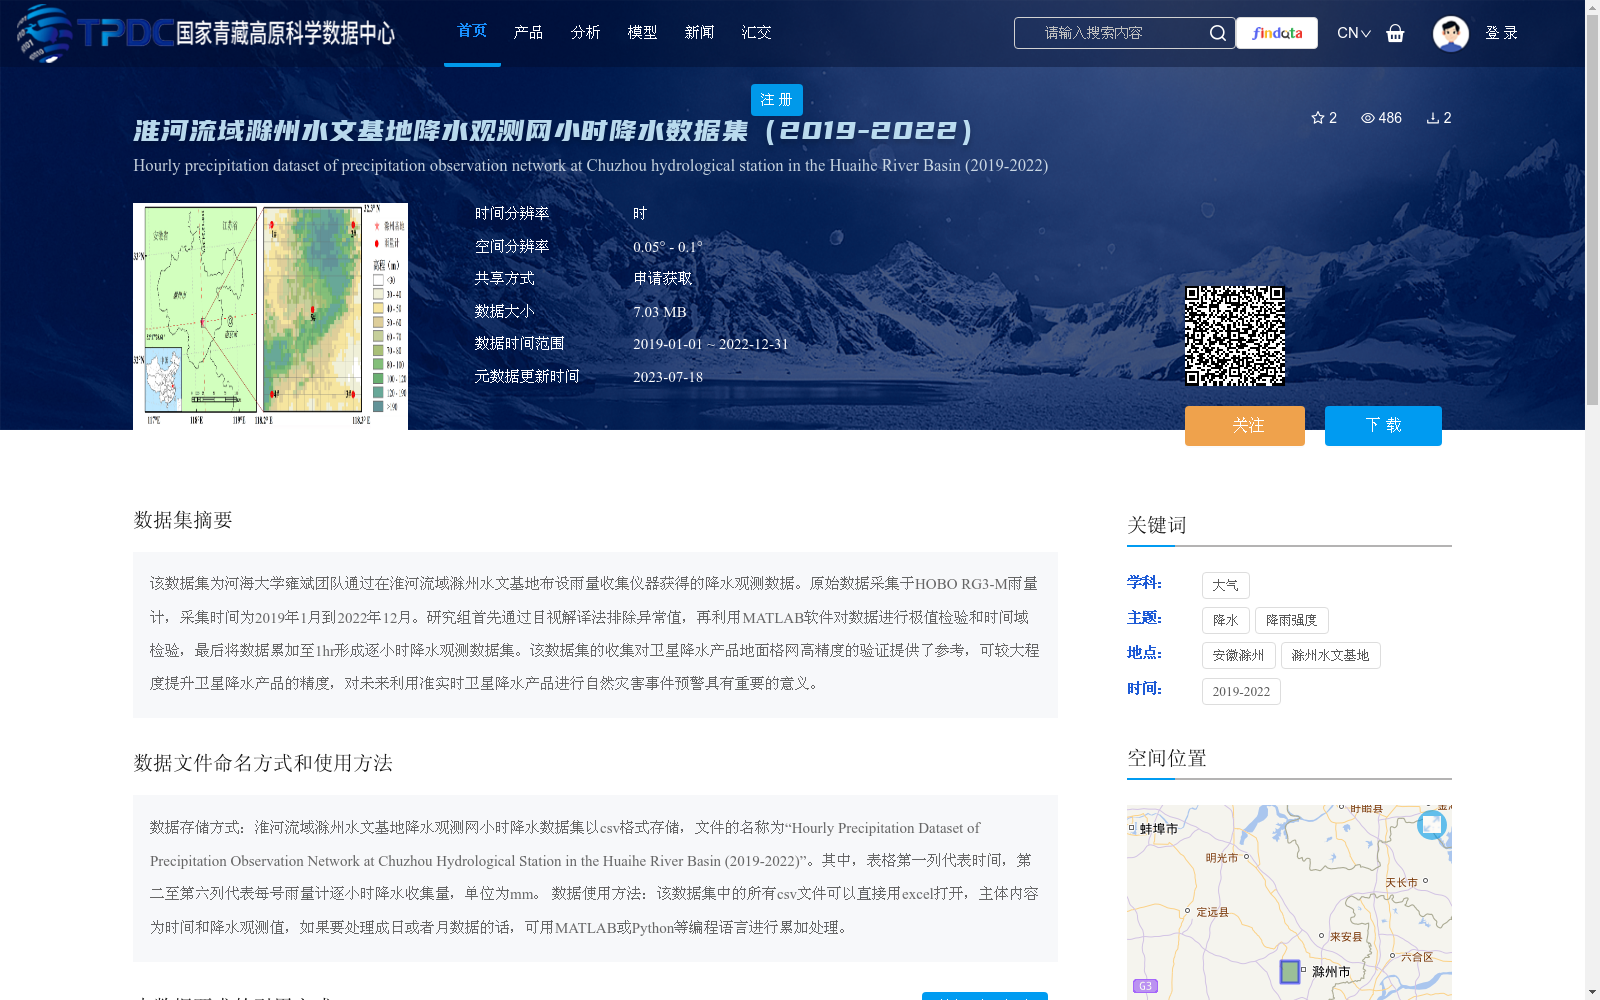Open the 分析 menu item
The image size is (1600, 1000).
[x=585, y=33]
